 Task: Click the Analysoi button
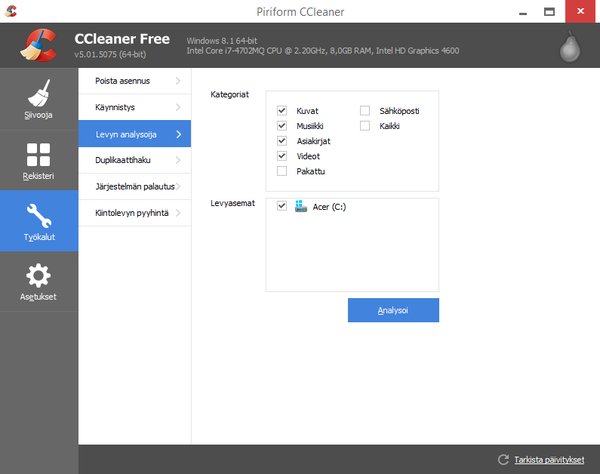pyautogui.click(x=393, y=310)
